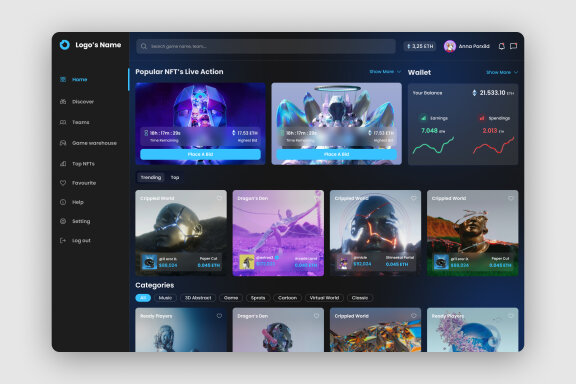Select the Music category chip
This screenshot has height=384, width=576.
click(165, 298)
